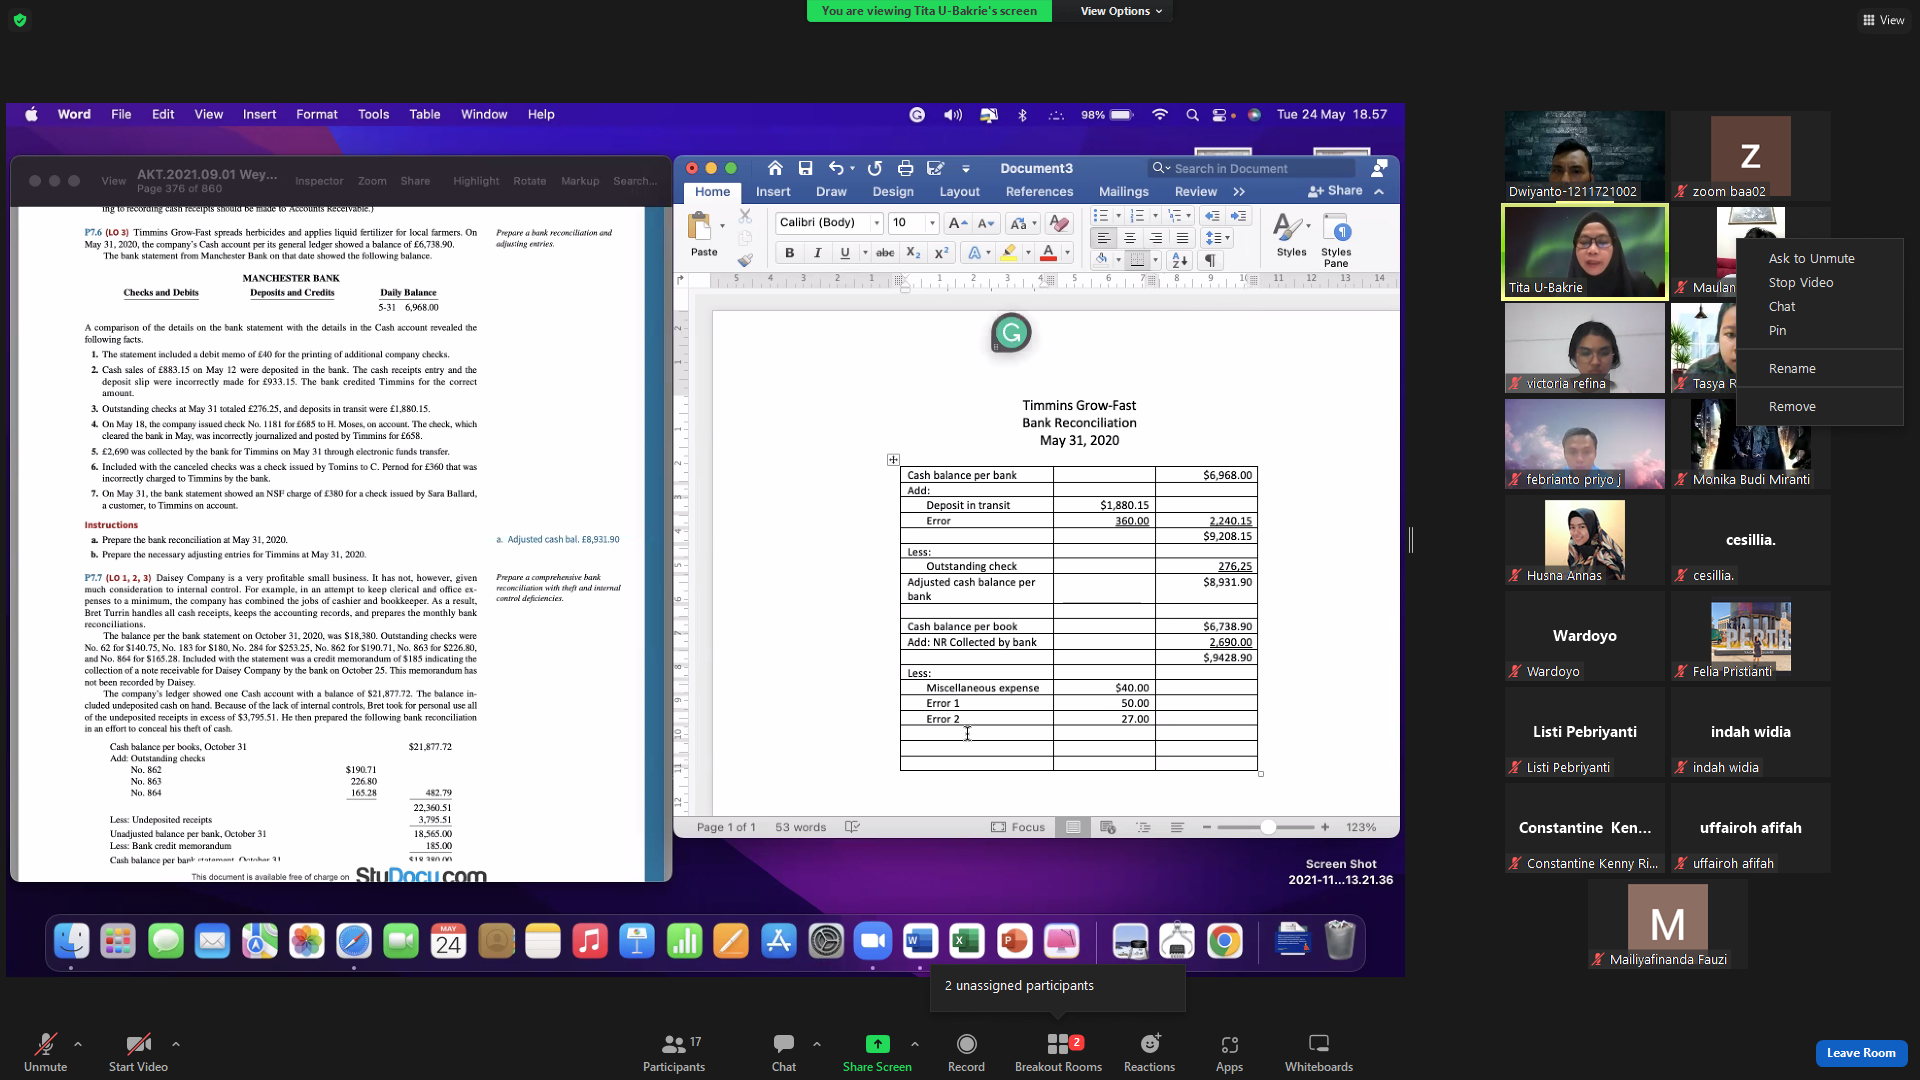
Task: Open the Zoom Chat panel
Action: tap(784, 1052)
